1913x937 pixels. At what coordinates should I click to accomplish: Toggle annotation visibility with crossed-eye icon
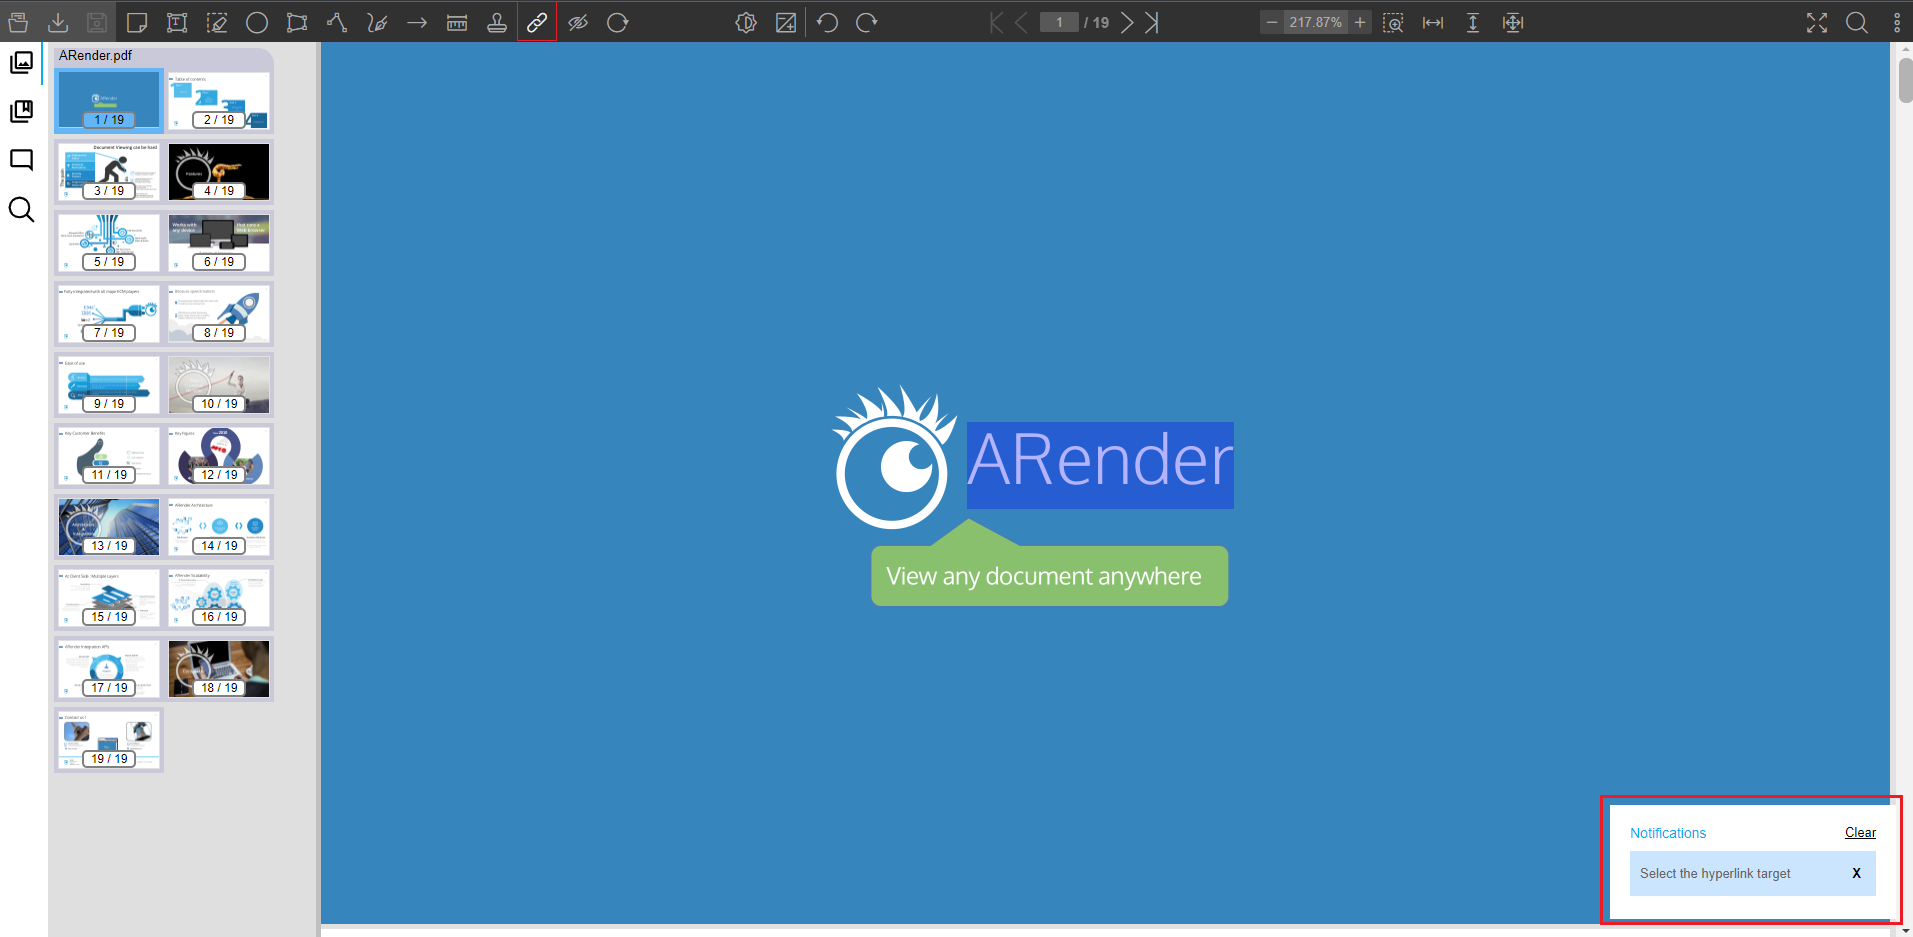coord(578,22)
